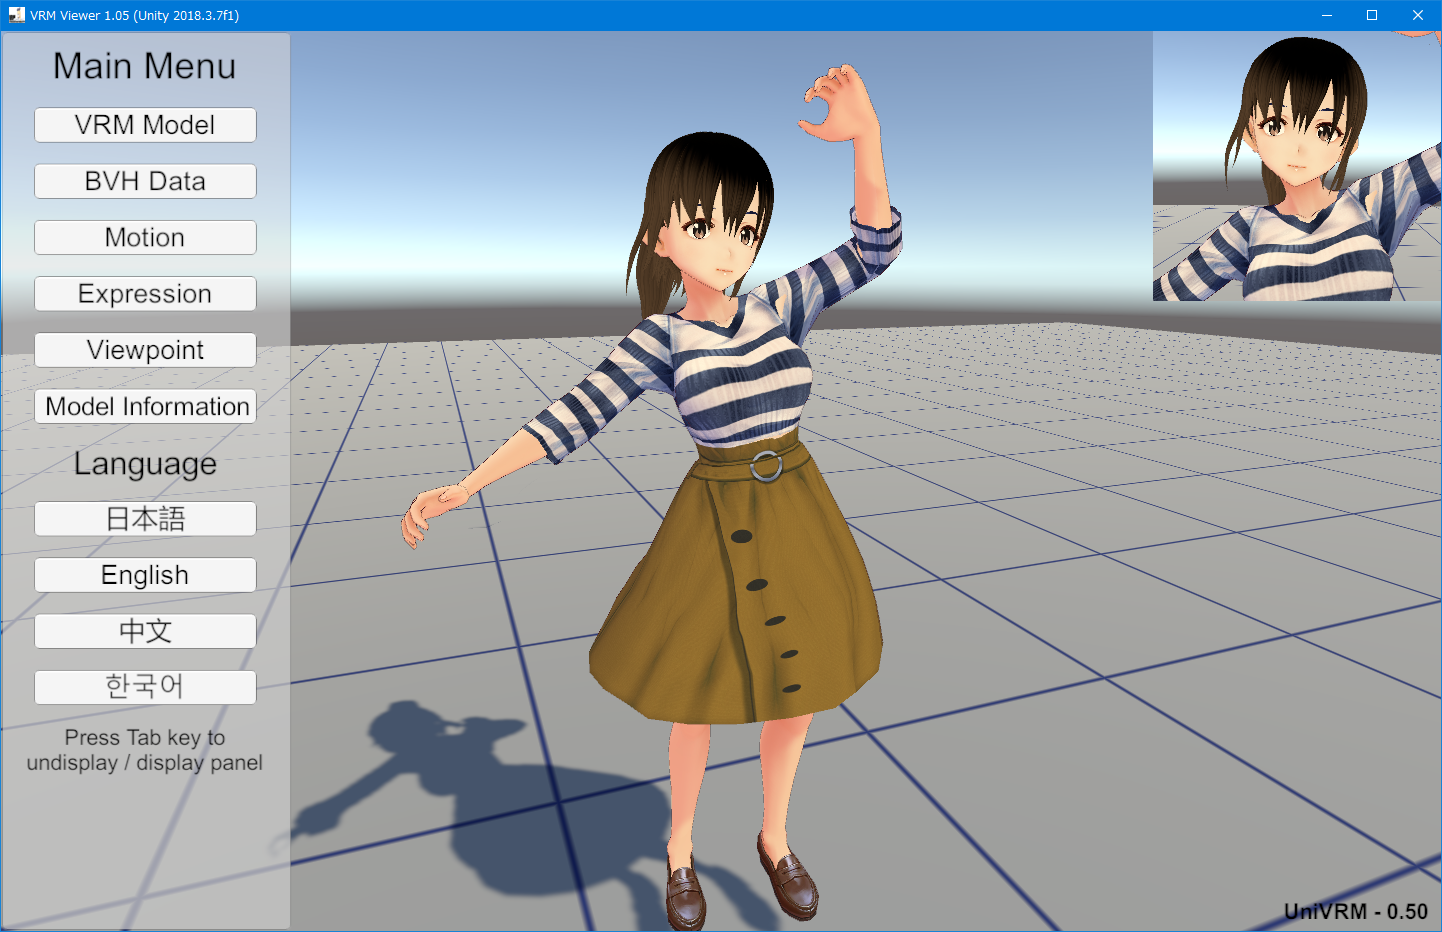
Task: Select the Expression button
Action: click(145, 294)
